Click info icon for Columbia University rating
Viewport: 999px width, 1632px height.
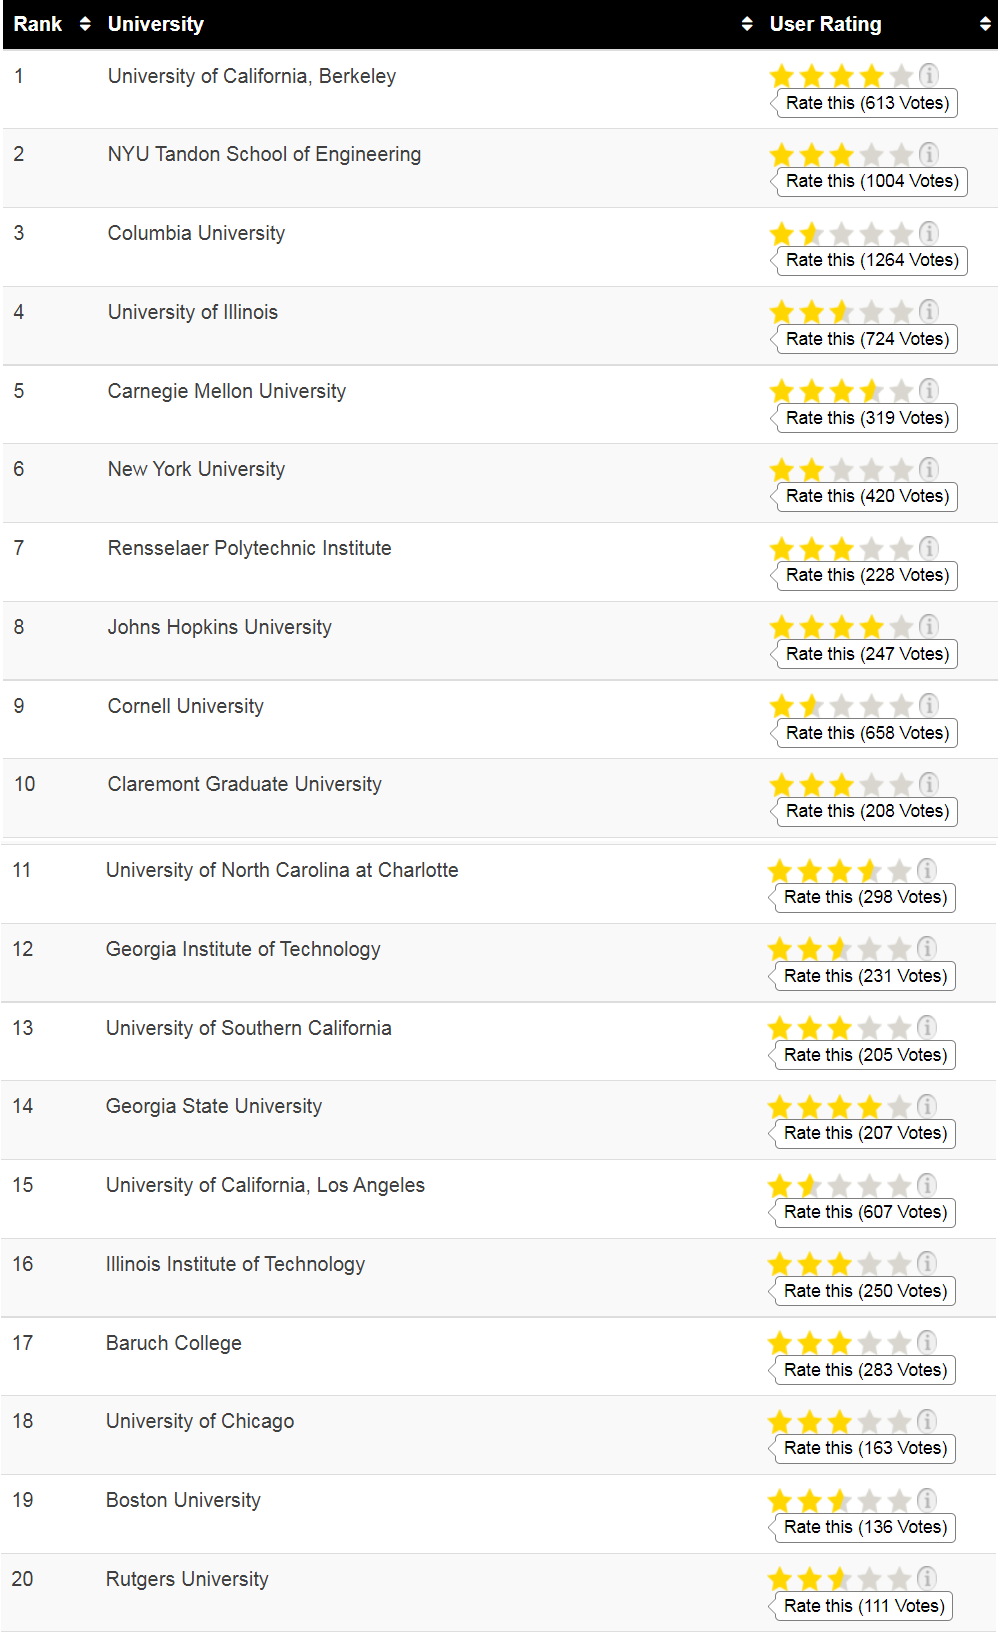(929, 233)
